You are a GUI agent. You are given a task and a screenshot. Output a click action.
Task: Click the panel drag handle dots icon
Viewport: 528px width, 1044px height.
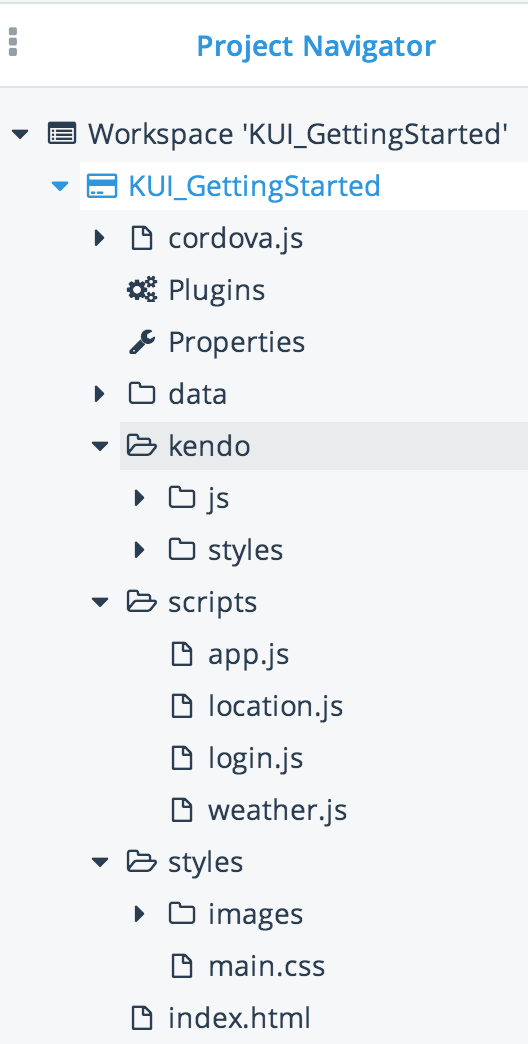coord(13,41)
